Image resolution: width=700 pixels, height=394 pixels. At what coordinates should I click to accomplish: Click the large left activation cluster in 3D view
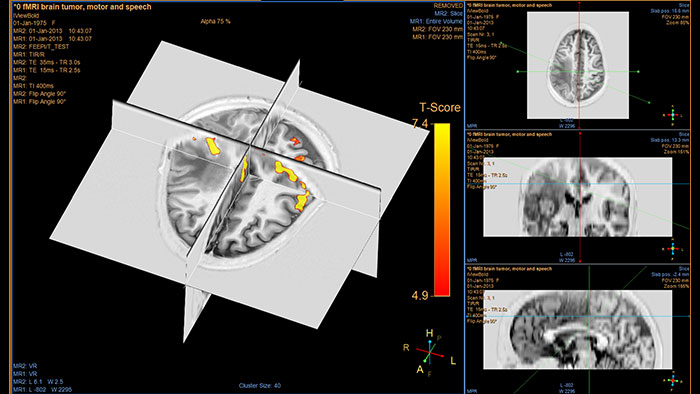[212, 146]
